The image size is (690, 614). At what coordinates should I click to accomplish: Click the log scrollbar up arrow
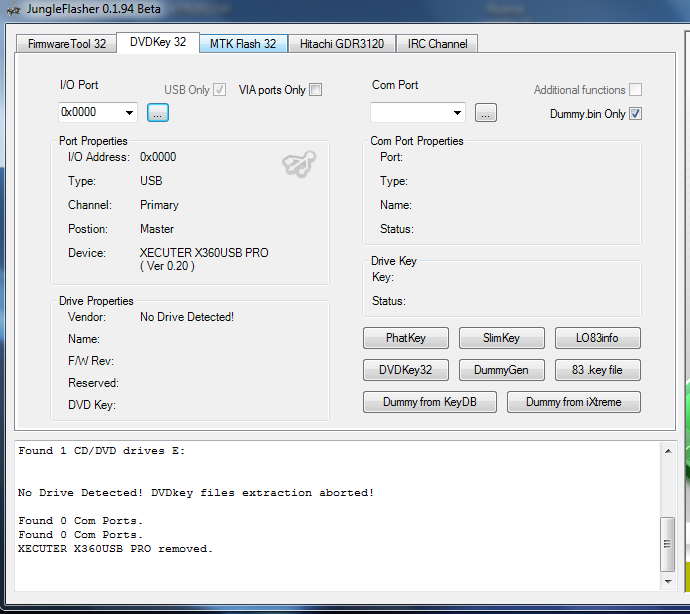pyautogui.click(x=668, y=451)
